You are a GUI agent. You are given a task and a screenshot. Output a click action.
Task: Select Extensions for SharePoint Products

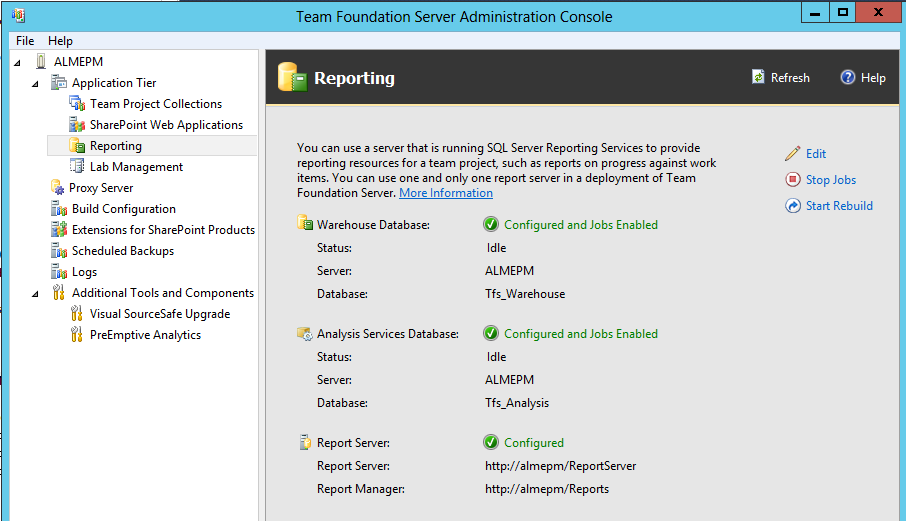164,230
